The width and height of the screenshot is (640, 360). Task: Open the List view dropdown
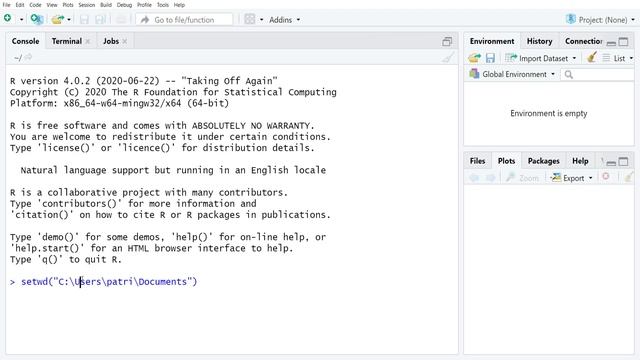click(x=618, y=58)
